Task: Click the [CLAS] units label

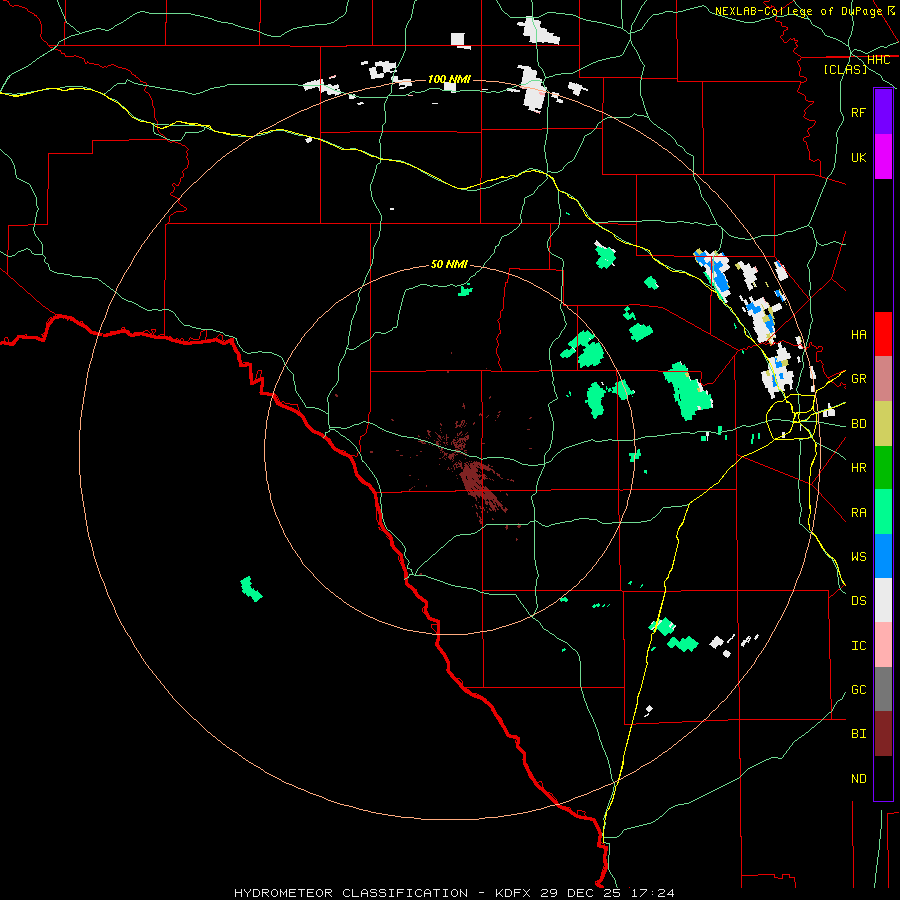Action: click(845, 69)
